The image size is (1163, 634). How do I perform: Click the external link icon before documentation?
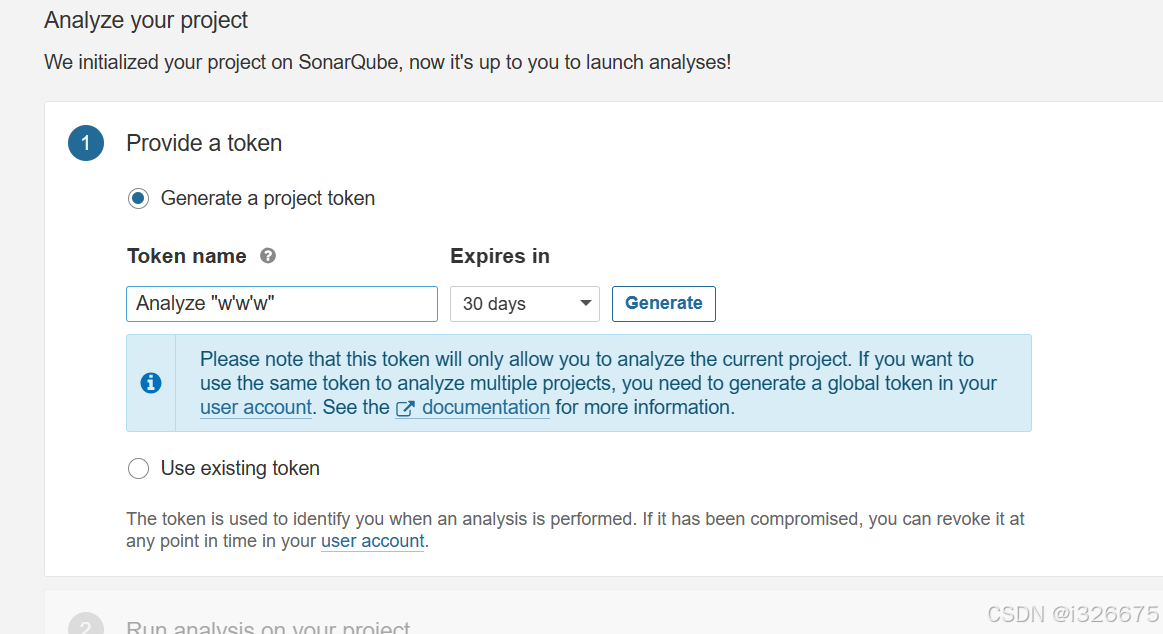click(x=405, y=408)
